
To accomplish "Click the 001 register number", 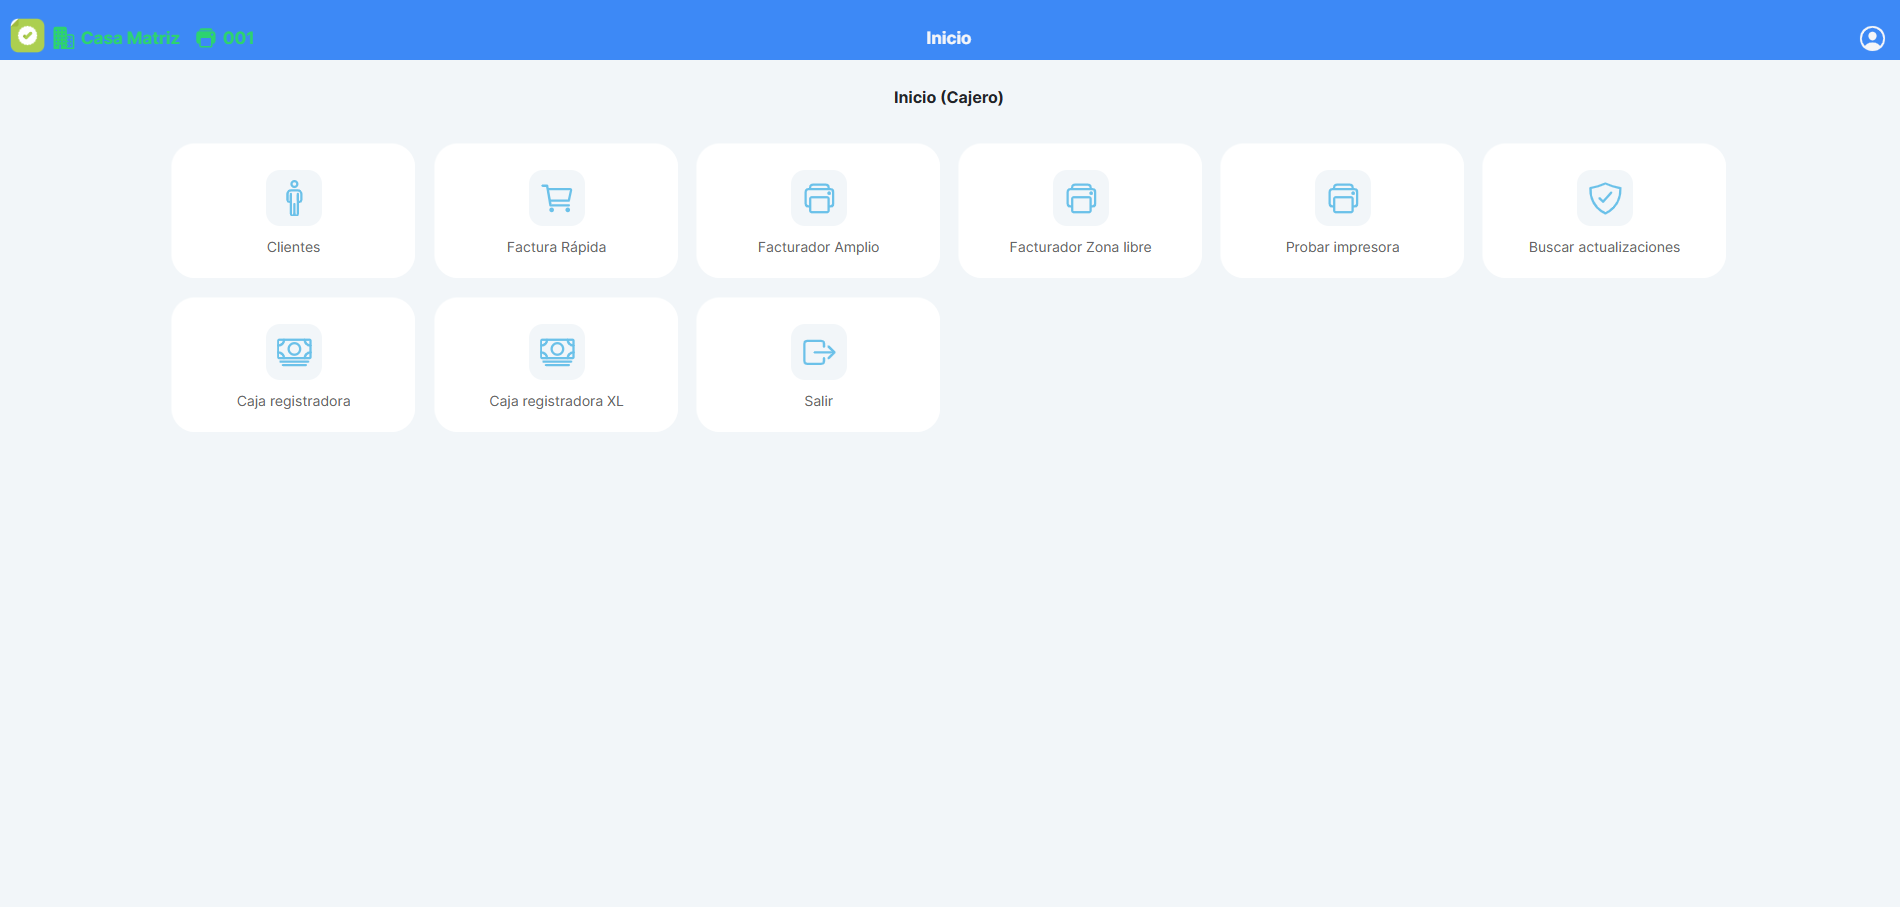I will click(239, 38).
